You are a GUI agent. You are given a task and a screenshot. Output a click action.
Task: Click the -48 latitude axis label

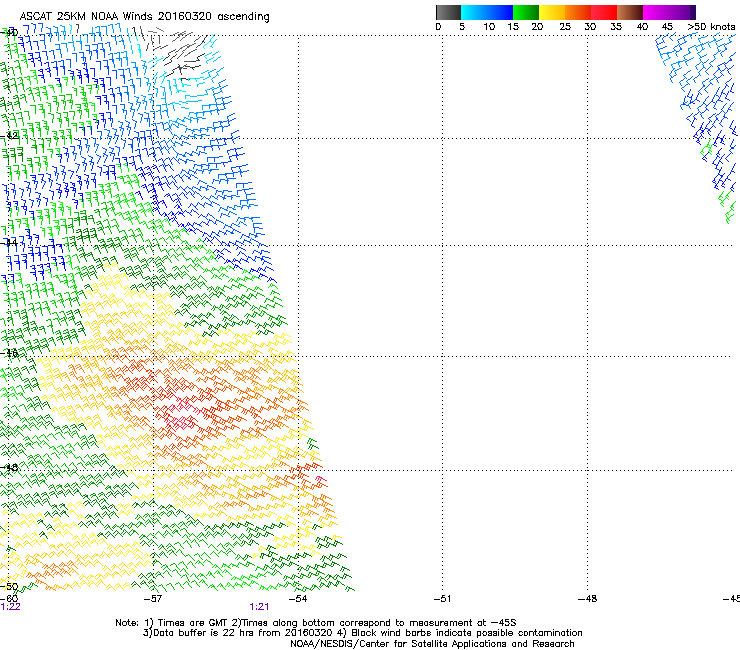click(9, 467)
